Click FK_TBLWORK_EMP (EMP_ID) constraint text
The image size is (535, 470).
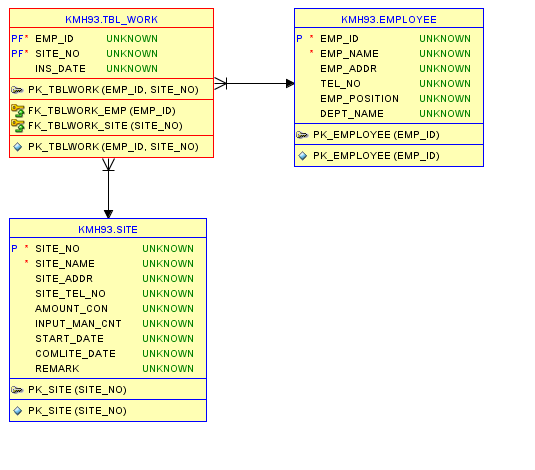tap(102, 111)
